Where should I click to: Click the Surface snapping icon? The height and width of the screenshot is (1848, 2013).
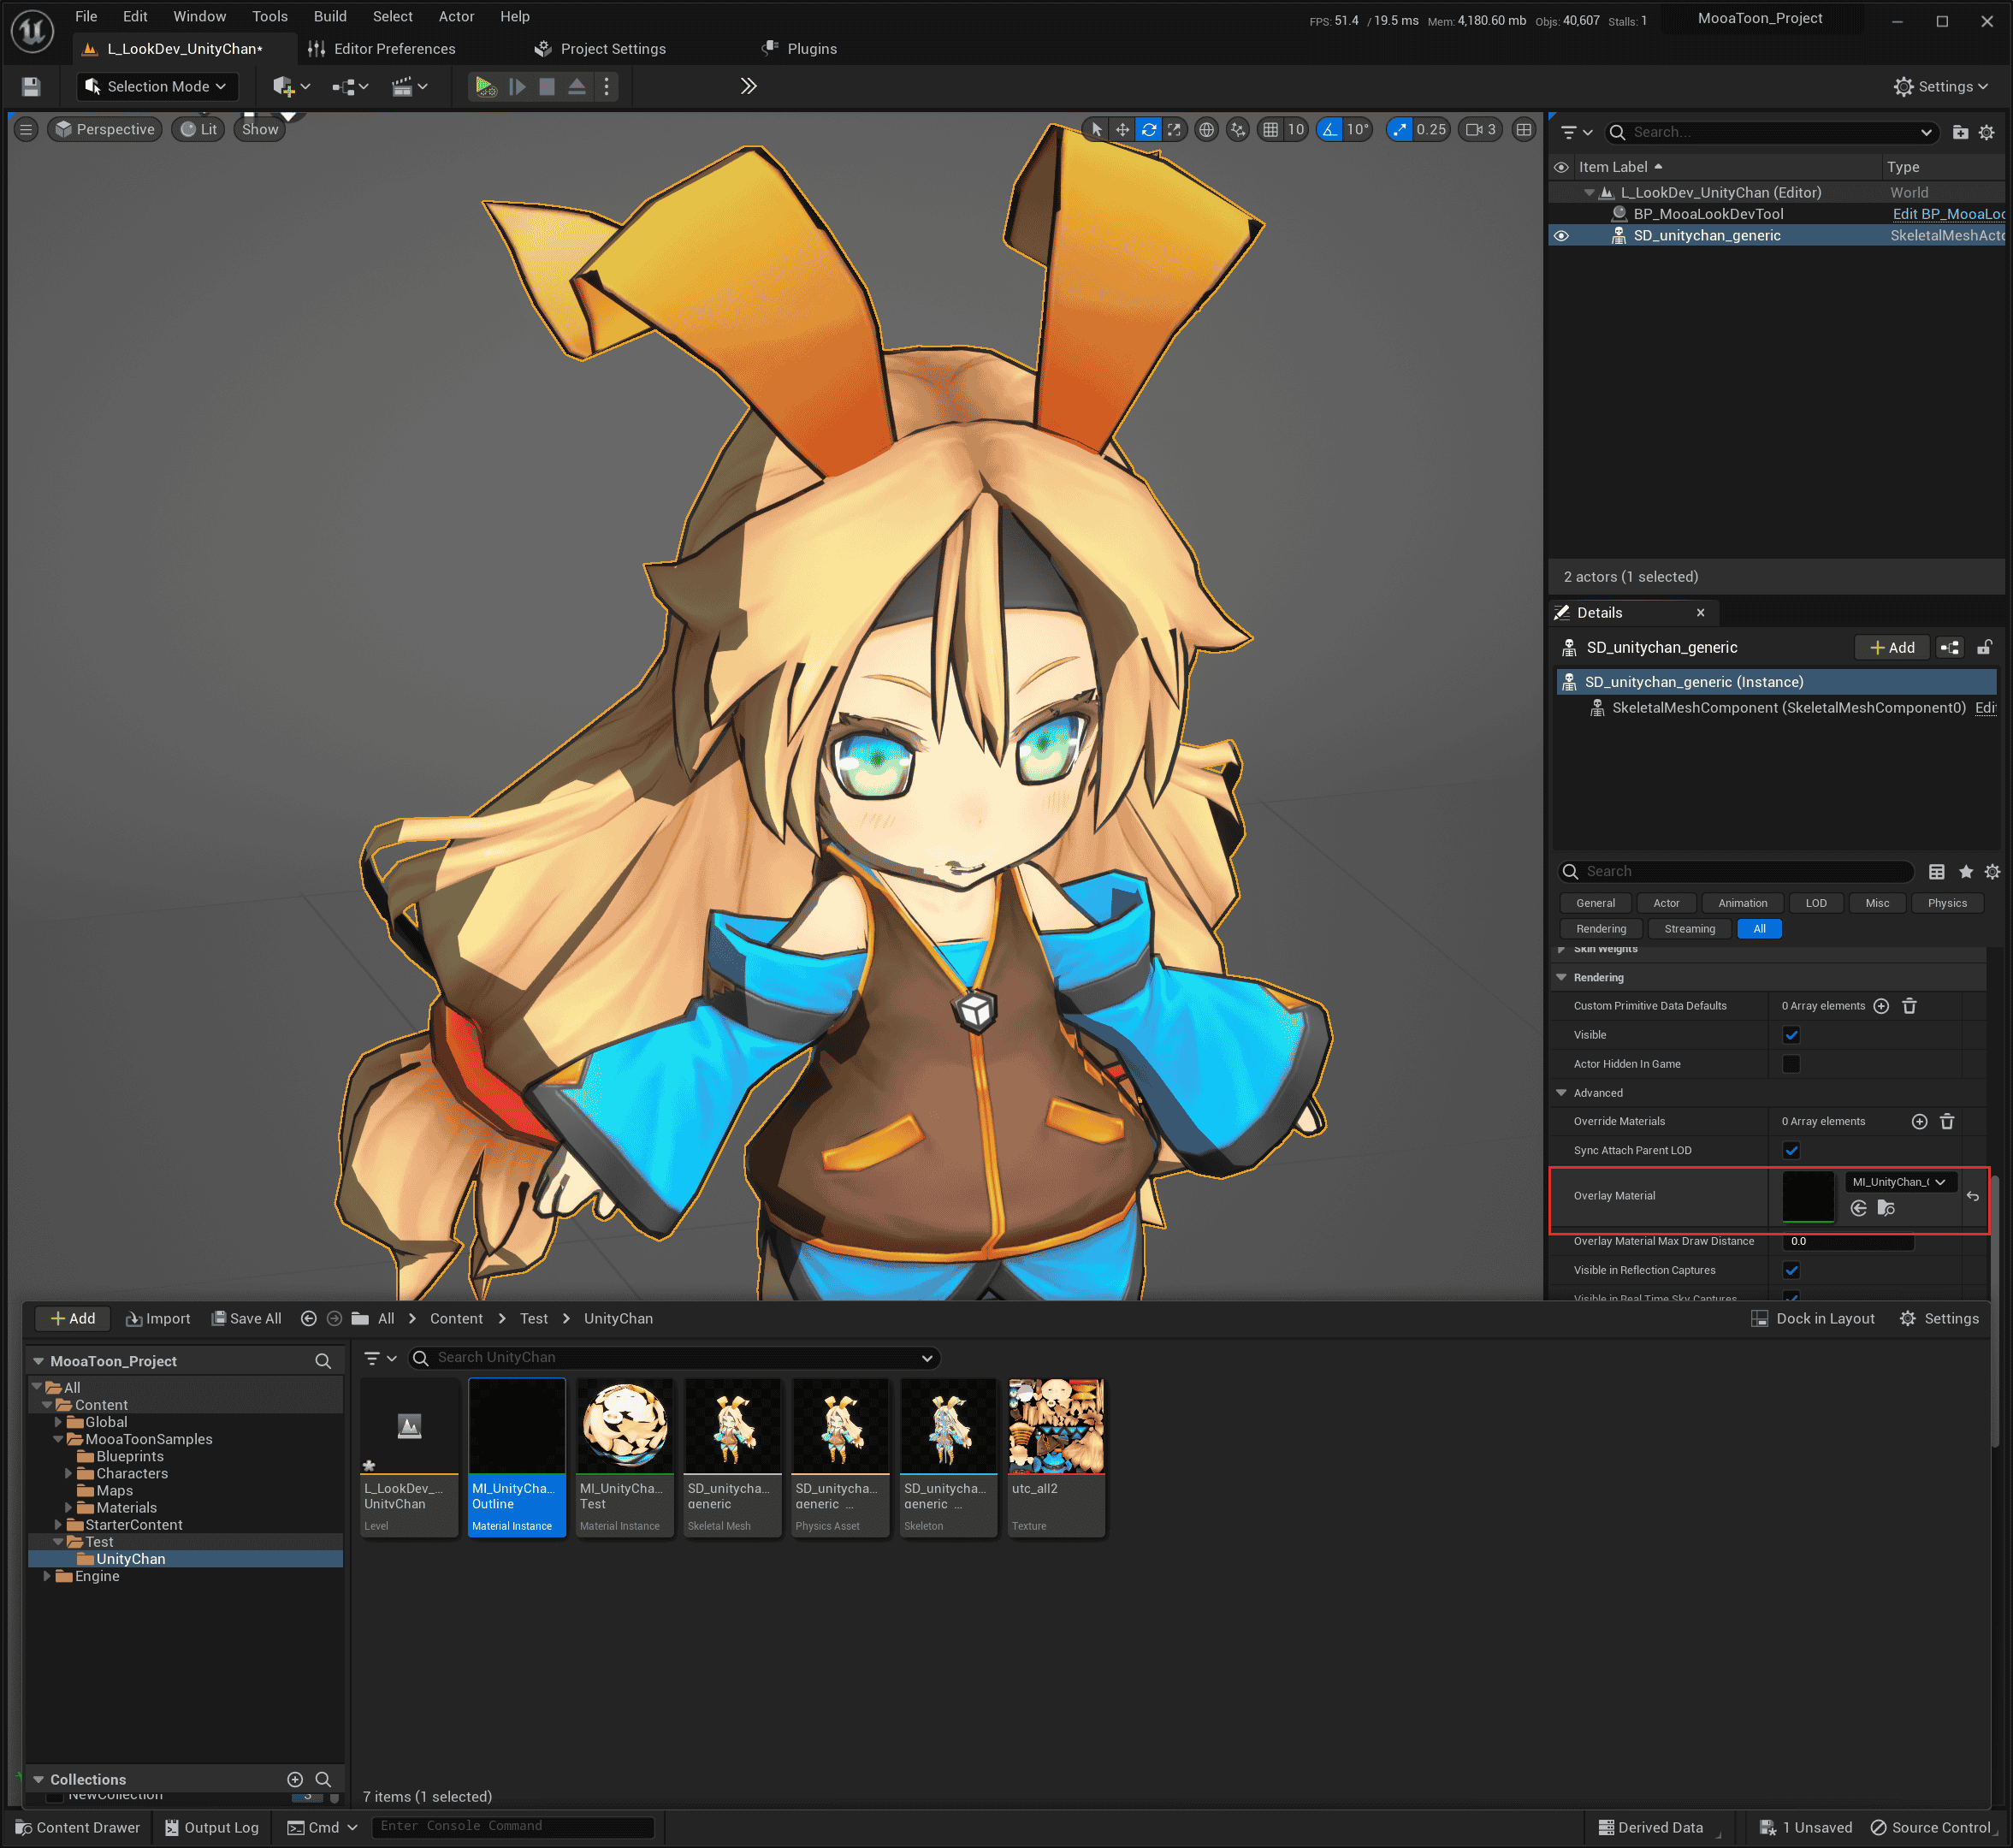(x=1238, y=129)
